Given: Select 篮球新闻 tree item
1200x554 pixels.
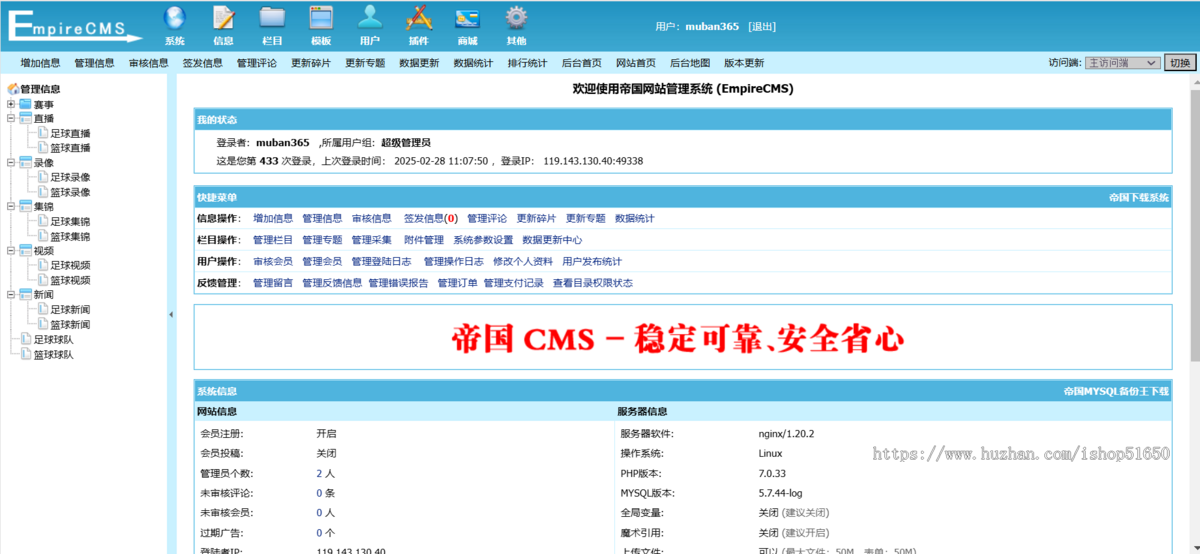Looking at the screenshot, I should 70,325.
